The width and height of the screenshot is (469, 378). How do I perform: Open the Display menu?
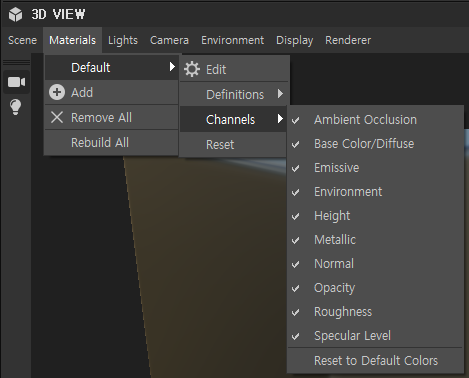[x=294, y=40]
